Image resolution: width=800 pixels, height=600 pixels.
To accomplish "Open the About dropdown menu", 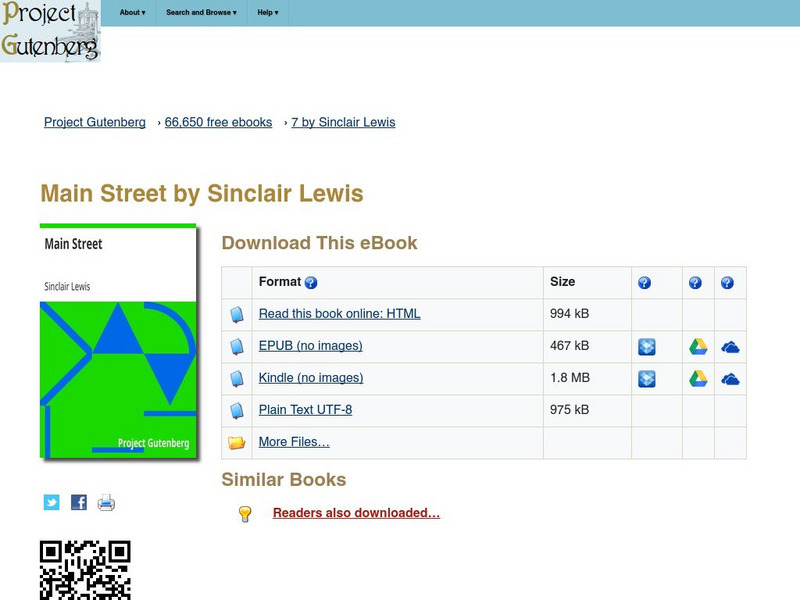I will 130,13.
